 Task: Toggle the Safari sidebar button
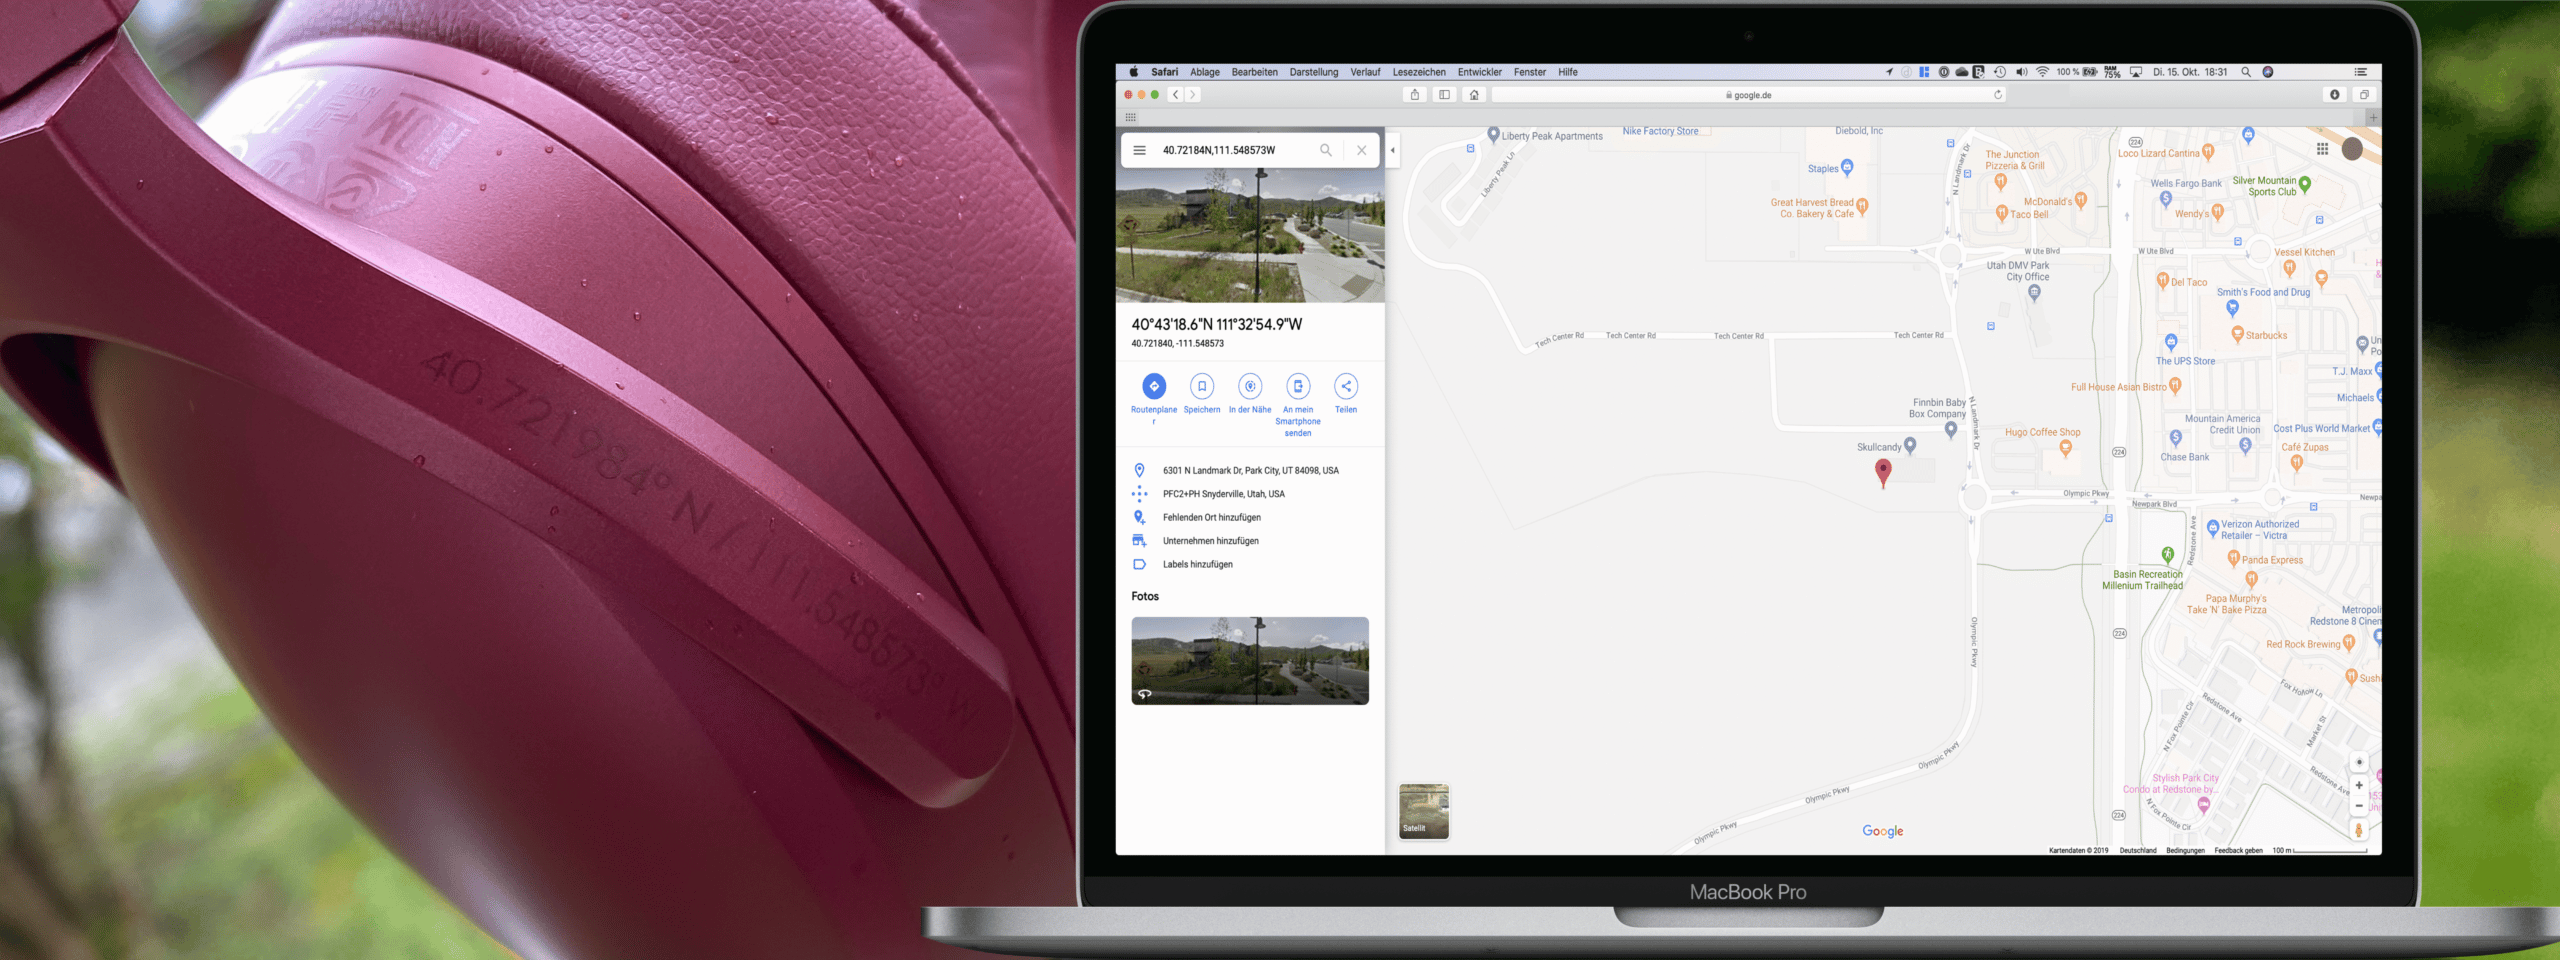(1444, 95)
